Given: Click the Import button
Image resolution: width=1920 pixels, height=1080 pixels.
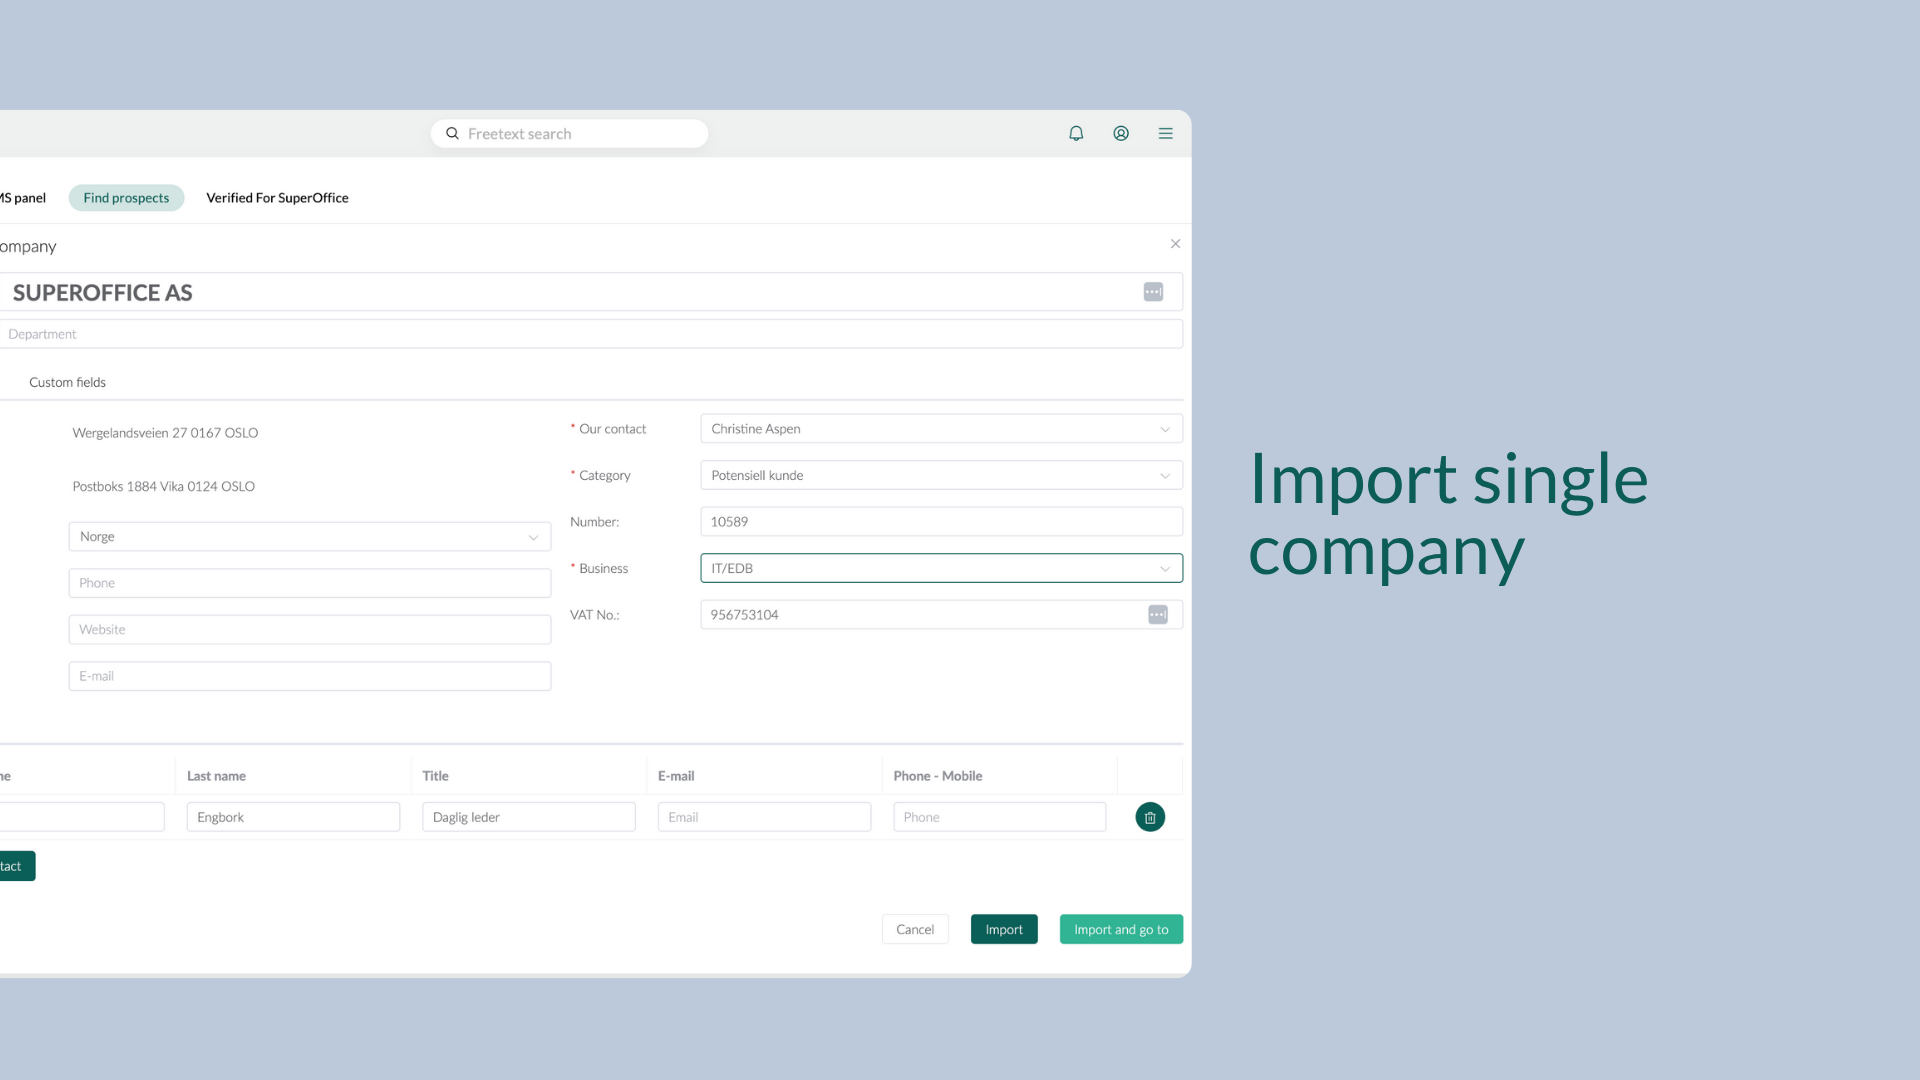Looking at the screenshot, I should tap(1004, 929).
